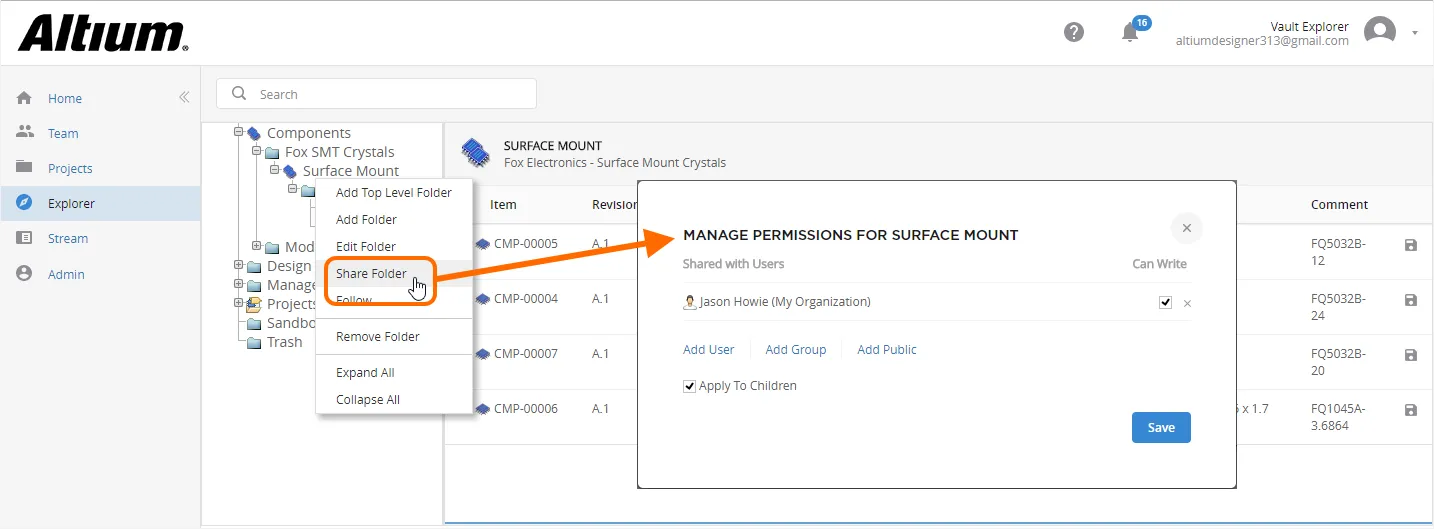Click the Surface Mount header component icon
The image size is (1434, 529).
pyautogui.click(x=475, y=153)
